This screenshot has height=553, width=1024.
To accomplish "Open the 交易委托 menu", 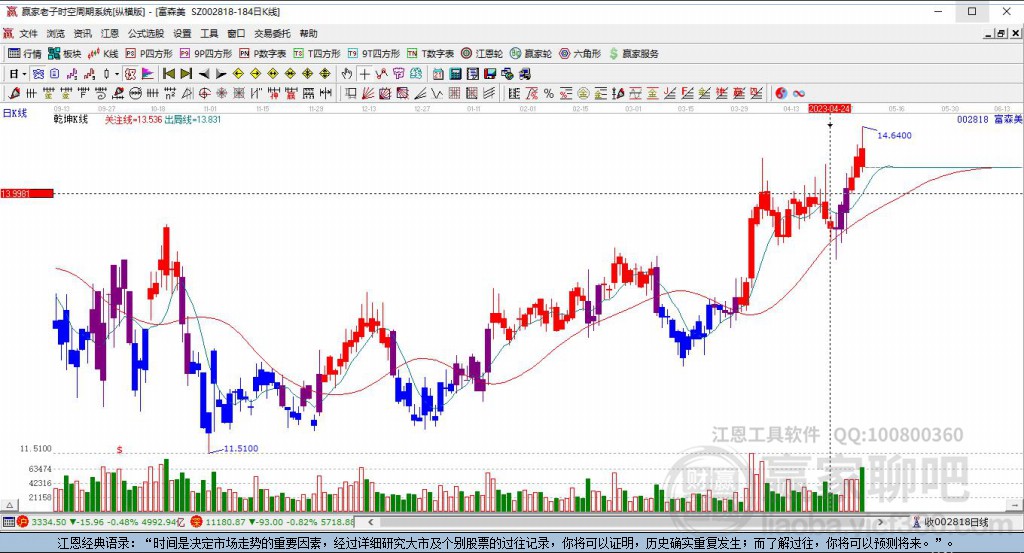I will 272,33.
